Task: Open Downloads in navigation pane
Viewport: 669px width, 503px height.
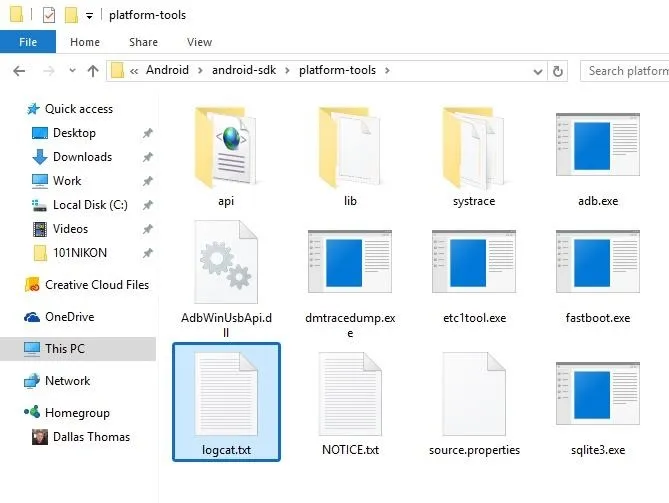Action: [82, 157]
